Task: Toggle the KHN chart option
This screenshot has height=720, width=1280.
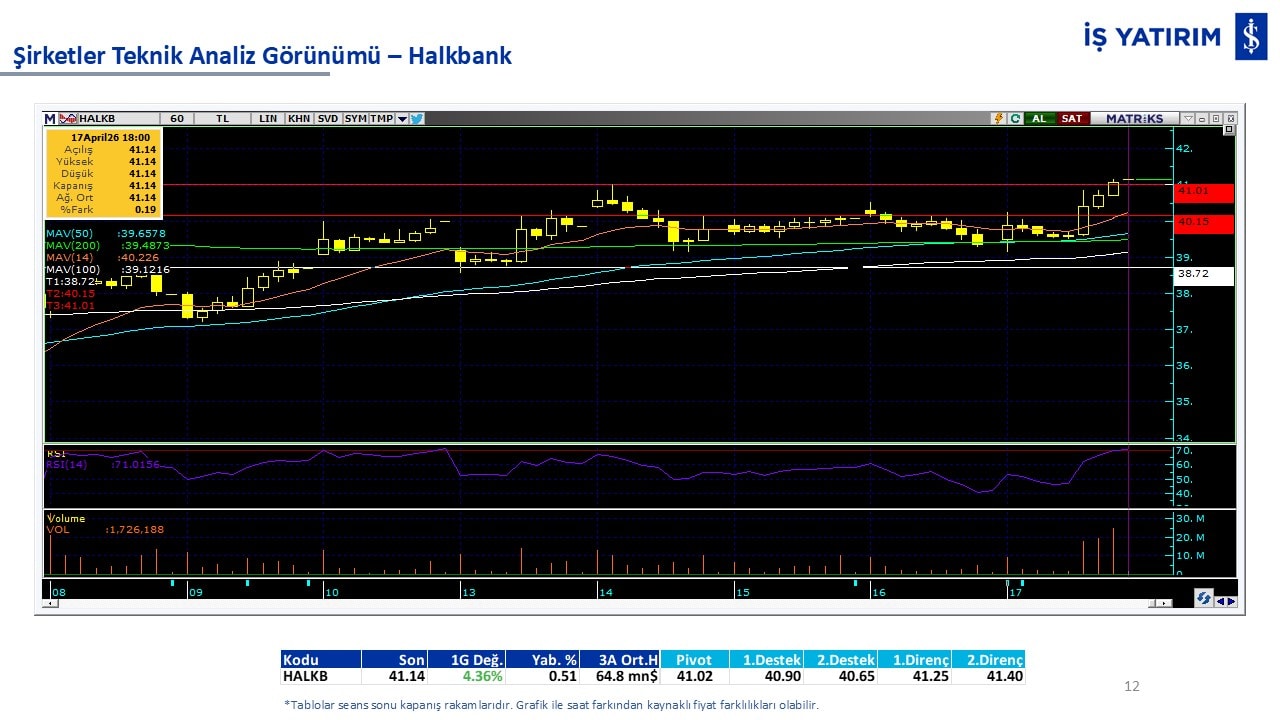Action: click(x=298, y=118)
